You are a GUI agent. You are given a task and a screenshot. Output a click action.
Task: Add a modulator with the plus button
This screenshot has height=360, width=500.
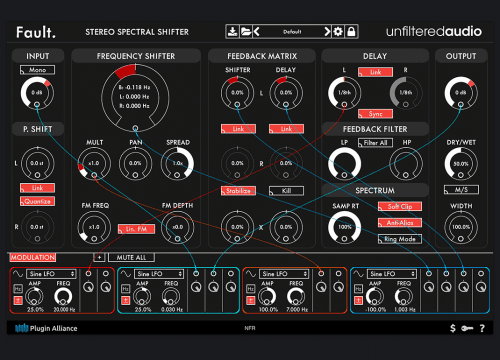click(99, 257)
